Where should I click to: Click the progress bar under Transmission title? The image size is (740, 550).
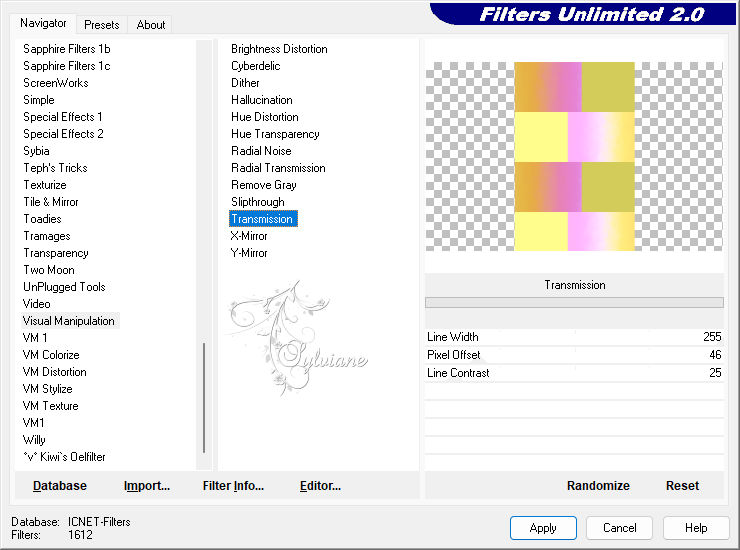pos(574,302)
